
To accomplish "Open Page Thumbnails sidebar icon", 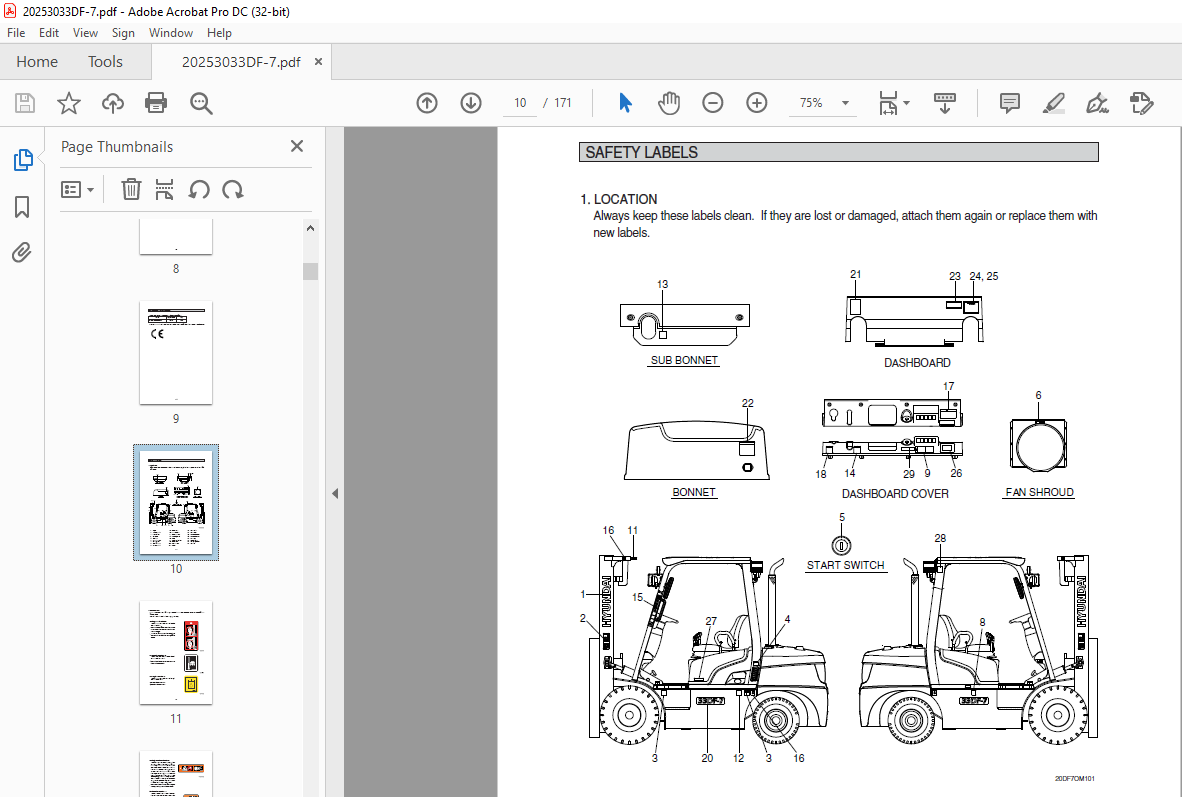I will (23, 160).
